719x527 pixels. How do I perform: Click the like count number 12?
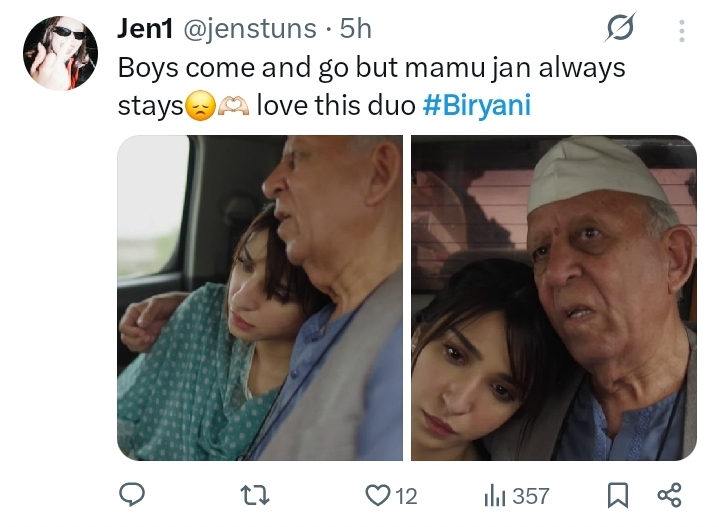(405, 495)
